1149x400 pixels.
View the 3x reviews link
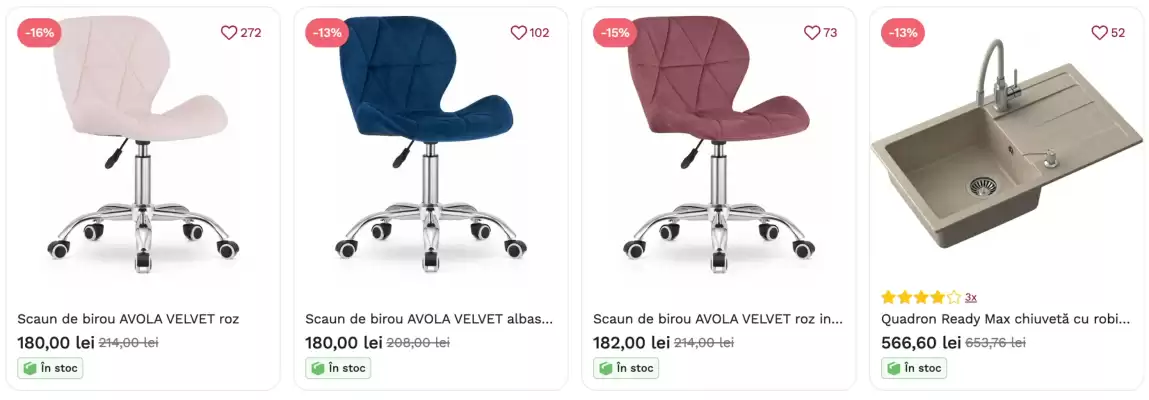tap(971, 297)
